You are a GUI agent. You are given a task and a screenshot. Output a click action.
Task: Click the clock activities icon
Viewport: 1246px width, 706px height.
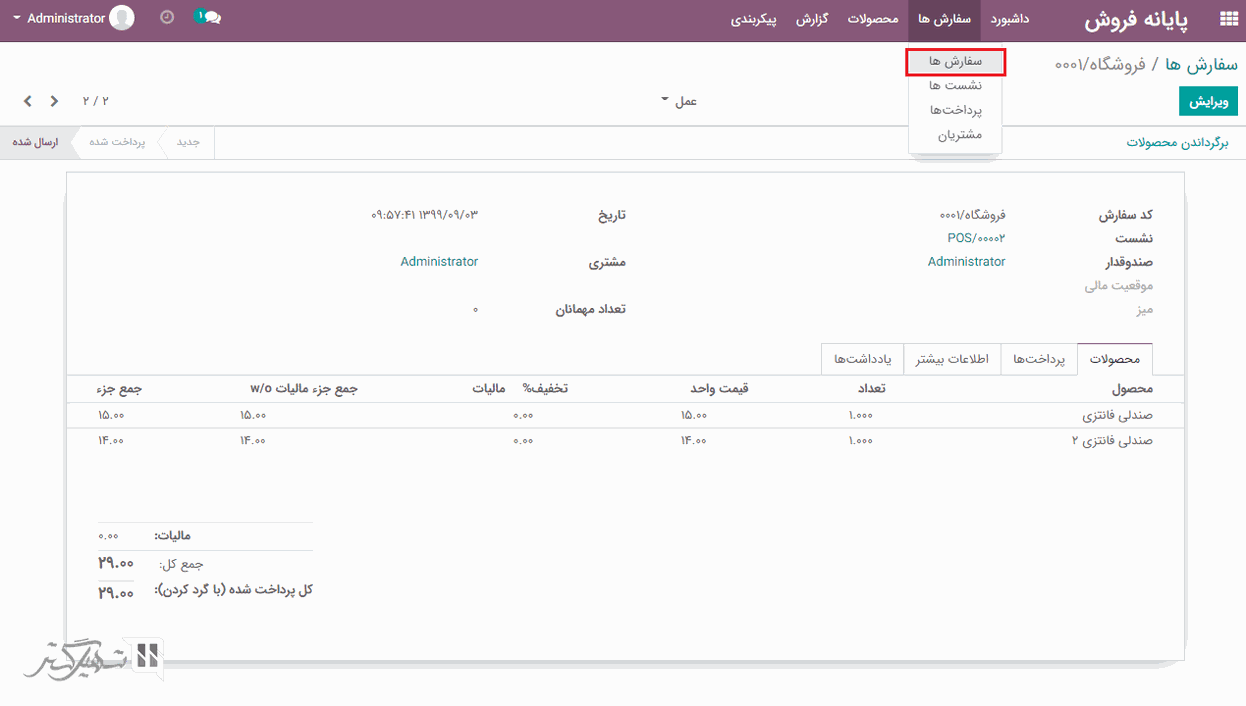coord(167,18)
